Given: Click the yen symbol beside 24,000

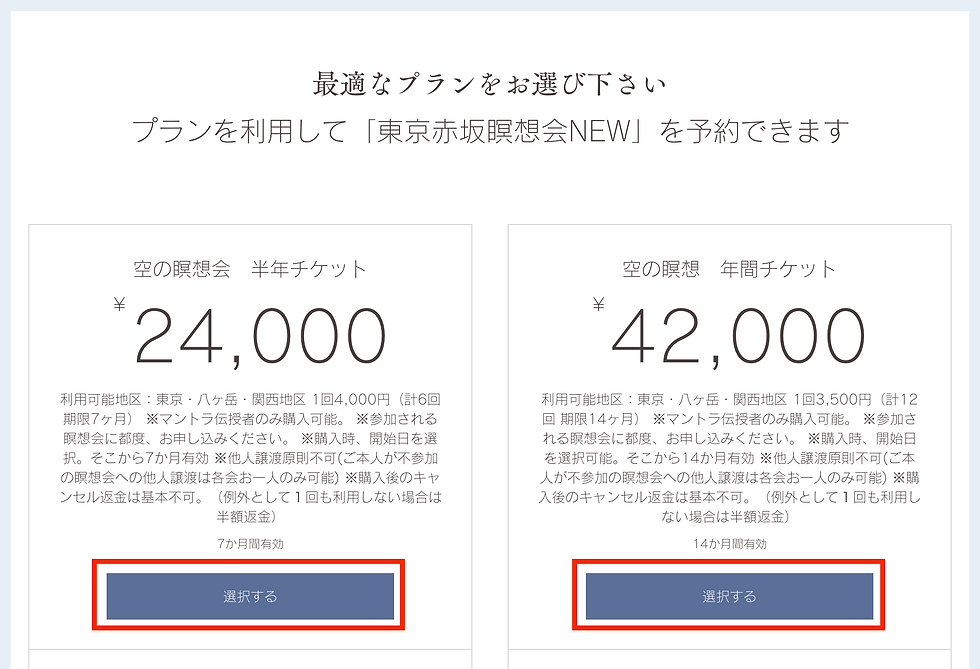Looking at the screenshot, I should (120, 305).
